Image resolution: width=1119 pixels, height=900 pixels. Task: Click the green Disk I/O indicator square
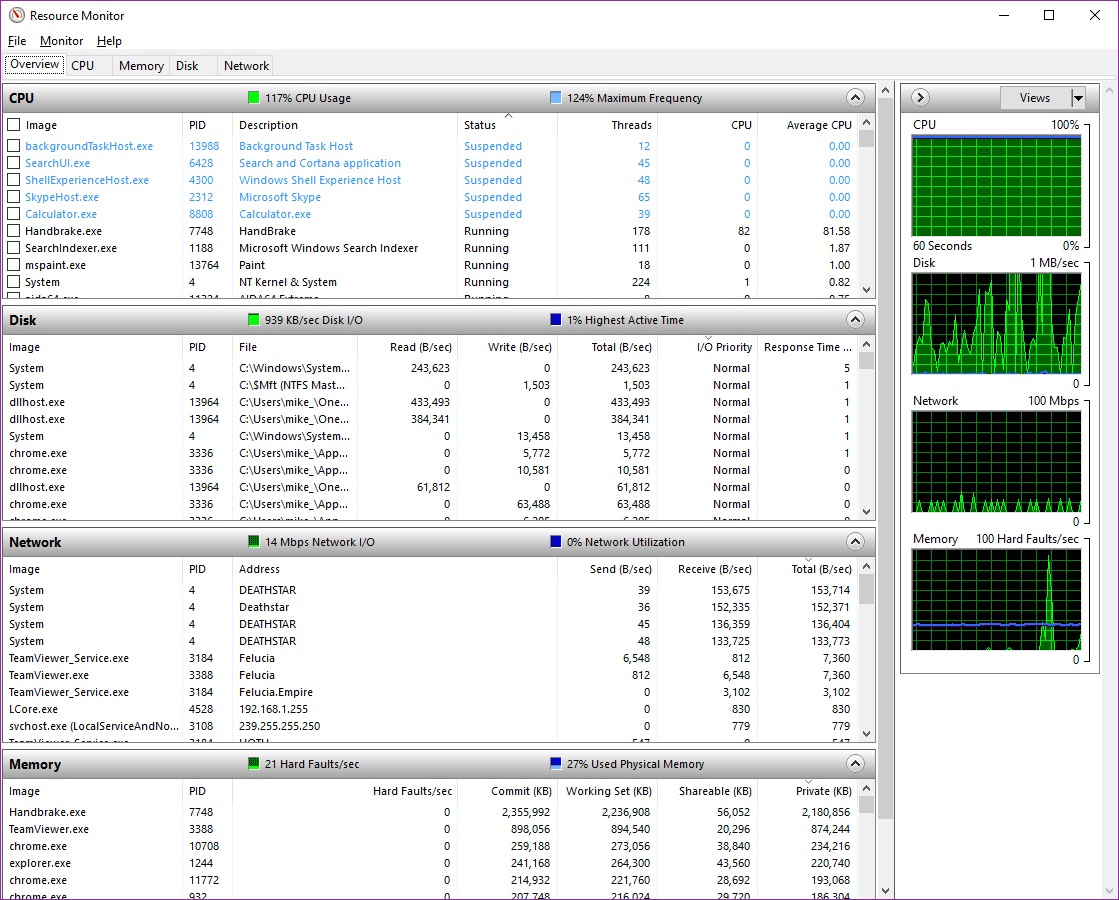pos(254,320)
